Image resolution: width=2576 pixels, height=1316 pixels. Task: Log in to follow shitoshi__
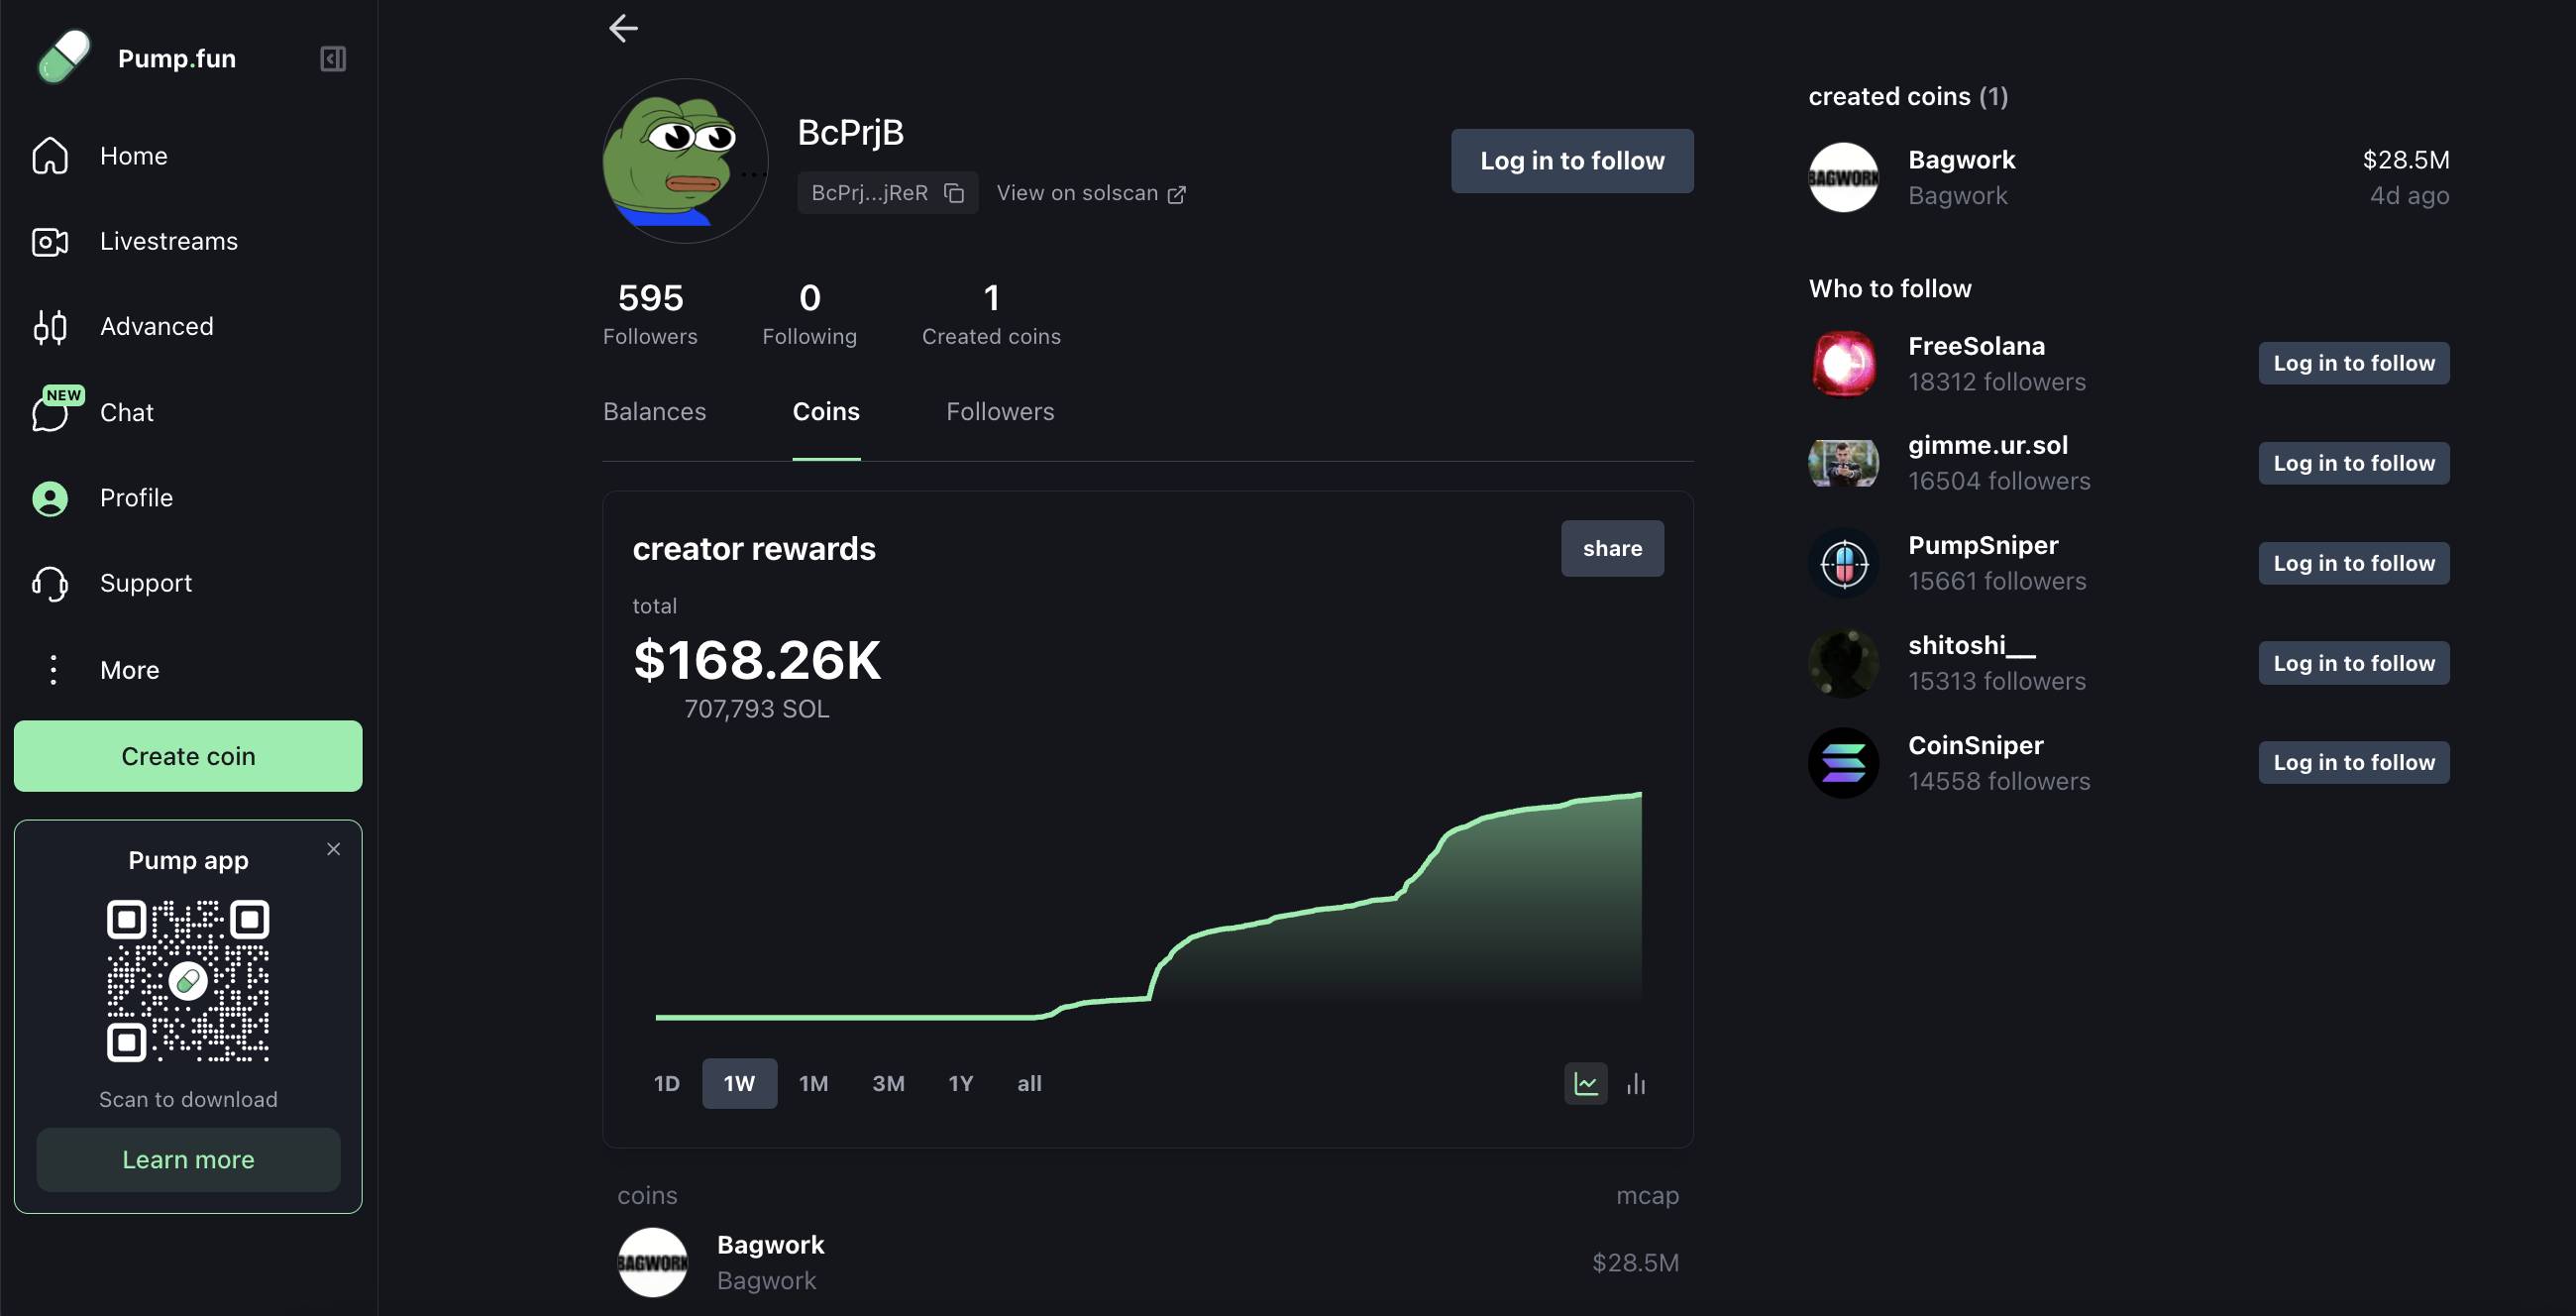click(2355, 663)
